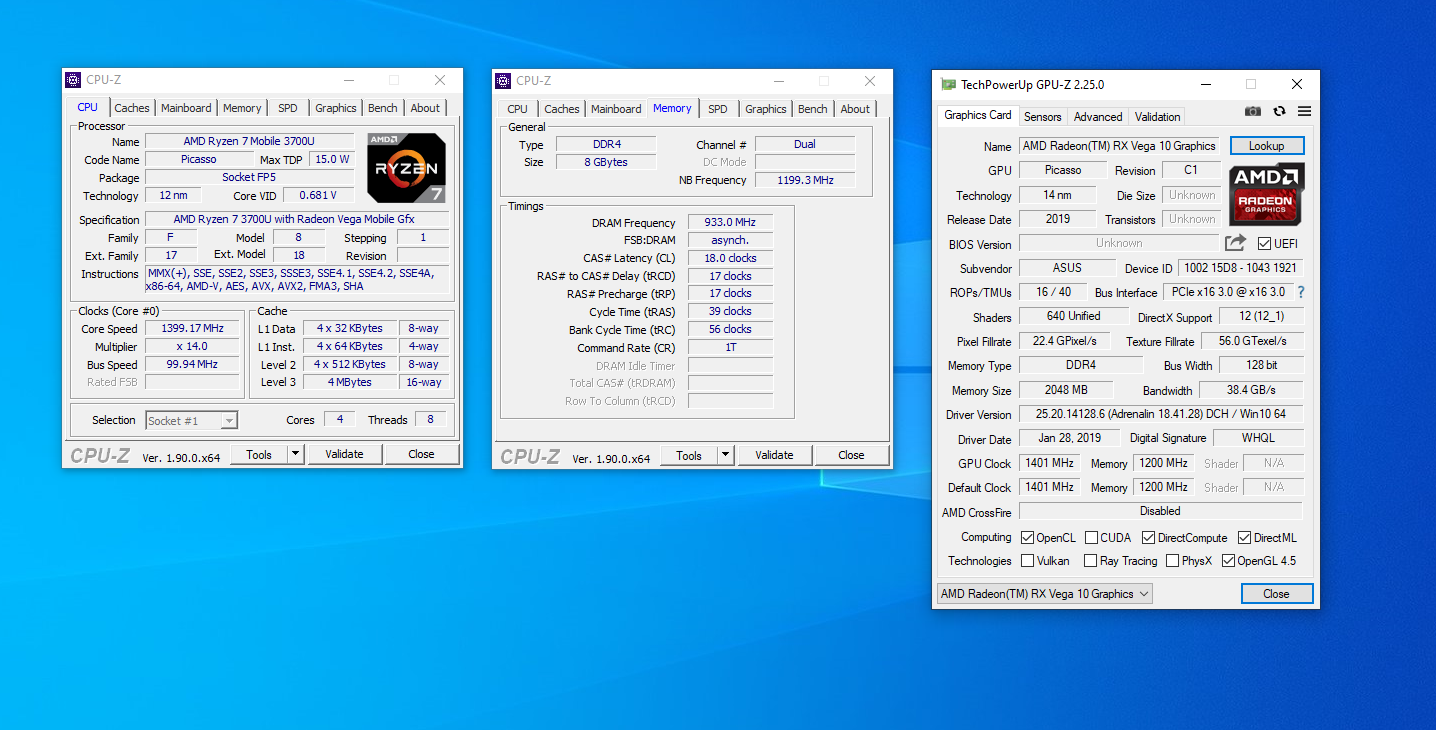
Task: Switch to Caches tab in left CPU-Z
Action: tap(131, 108)
